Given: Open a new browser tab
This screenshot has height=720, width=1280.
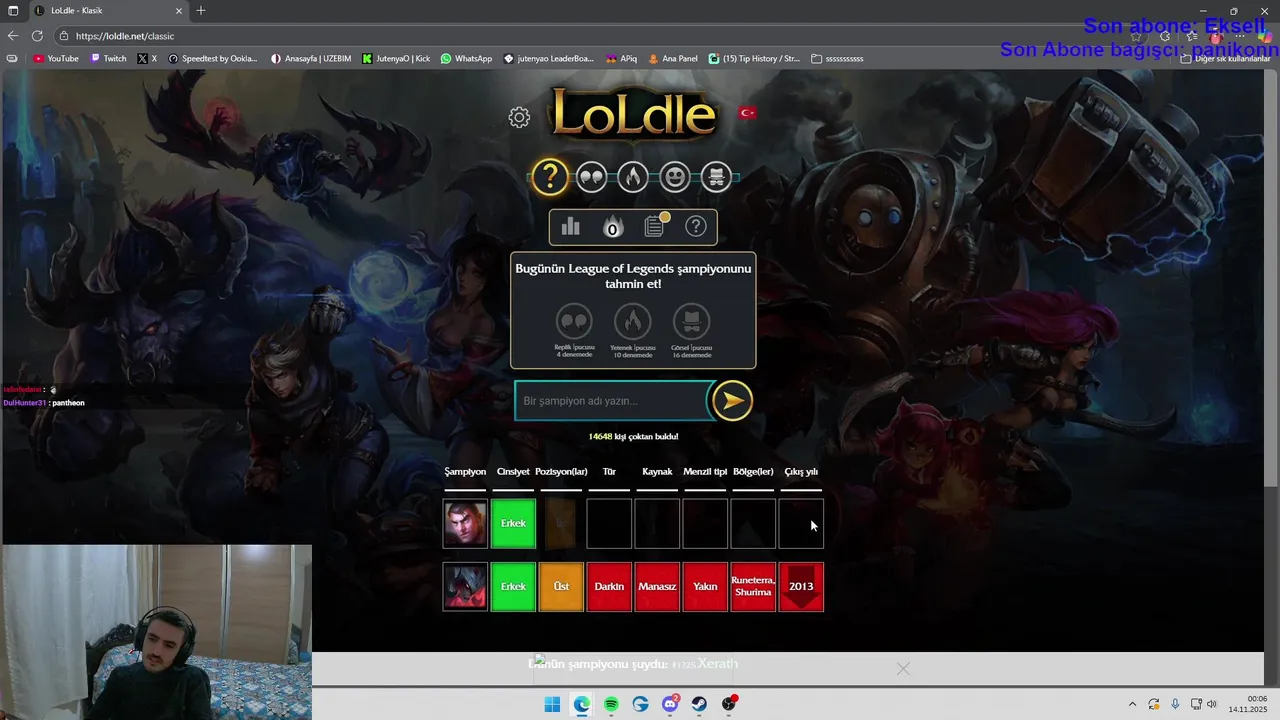Looking at the screenshot, I should [201, 11].
